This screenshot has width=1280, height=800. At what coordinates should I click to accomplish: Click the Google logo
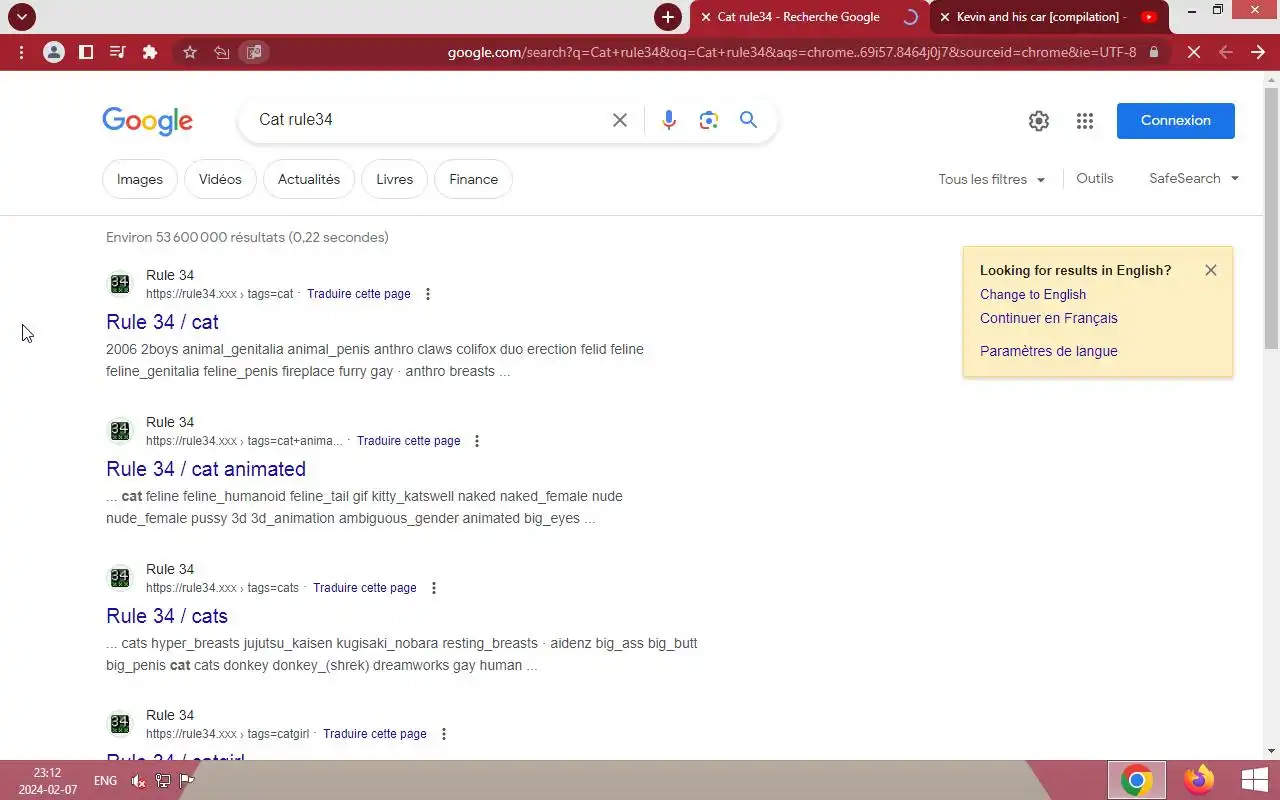(x=147, y=121)
